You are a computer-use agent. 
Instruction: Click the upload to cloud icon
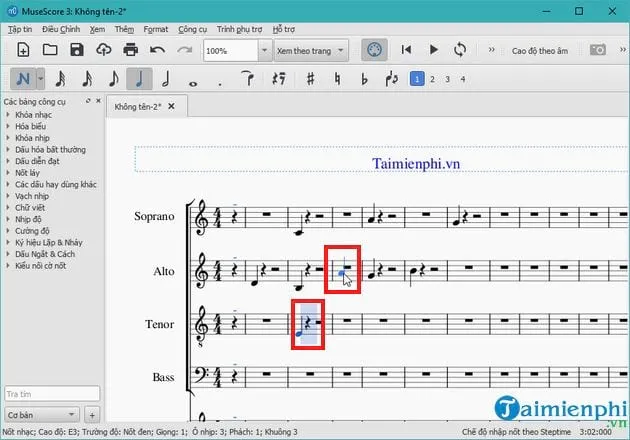point(103,49)
